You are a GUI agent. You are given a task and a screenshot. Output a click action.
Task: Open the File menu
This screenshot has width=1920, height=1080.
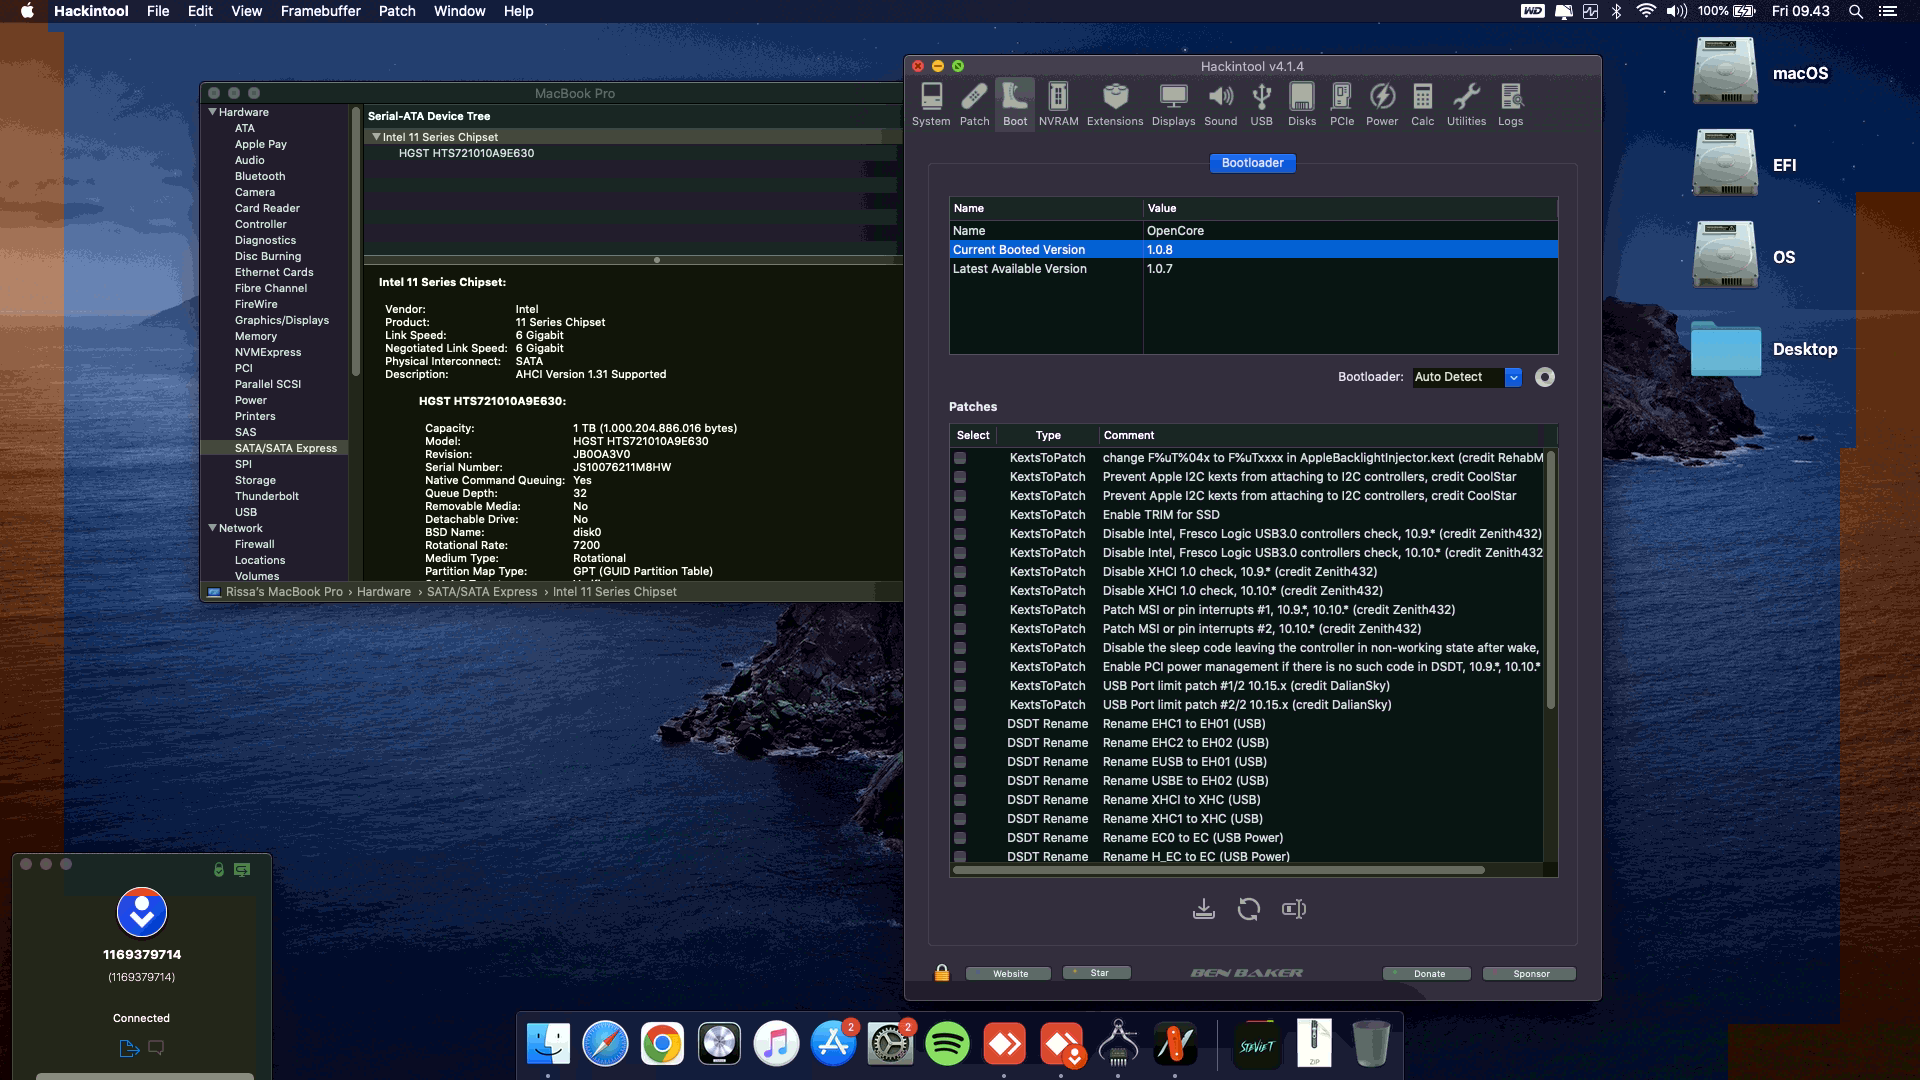[158, 11]
